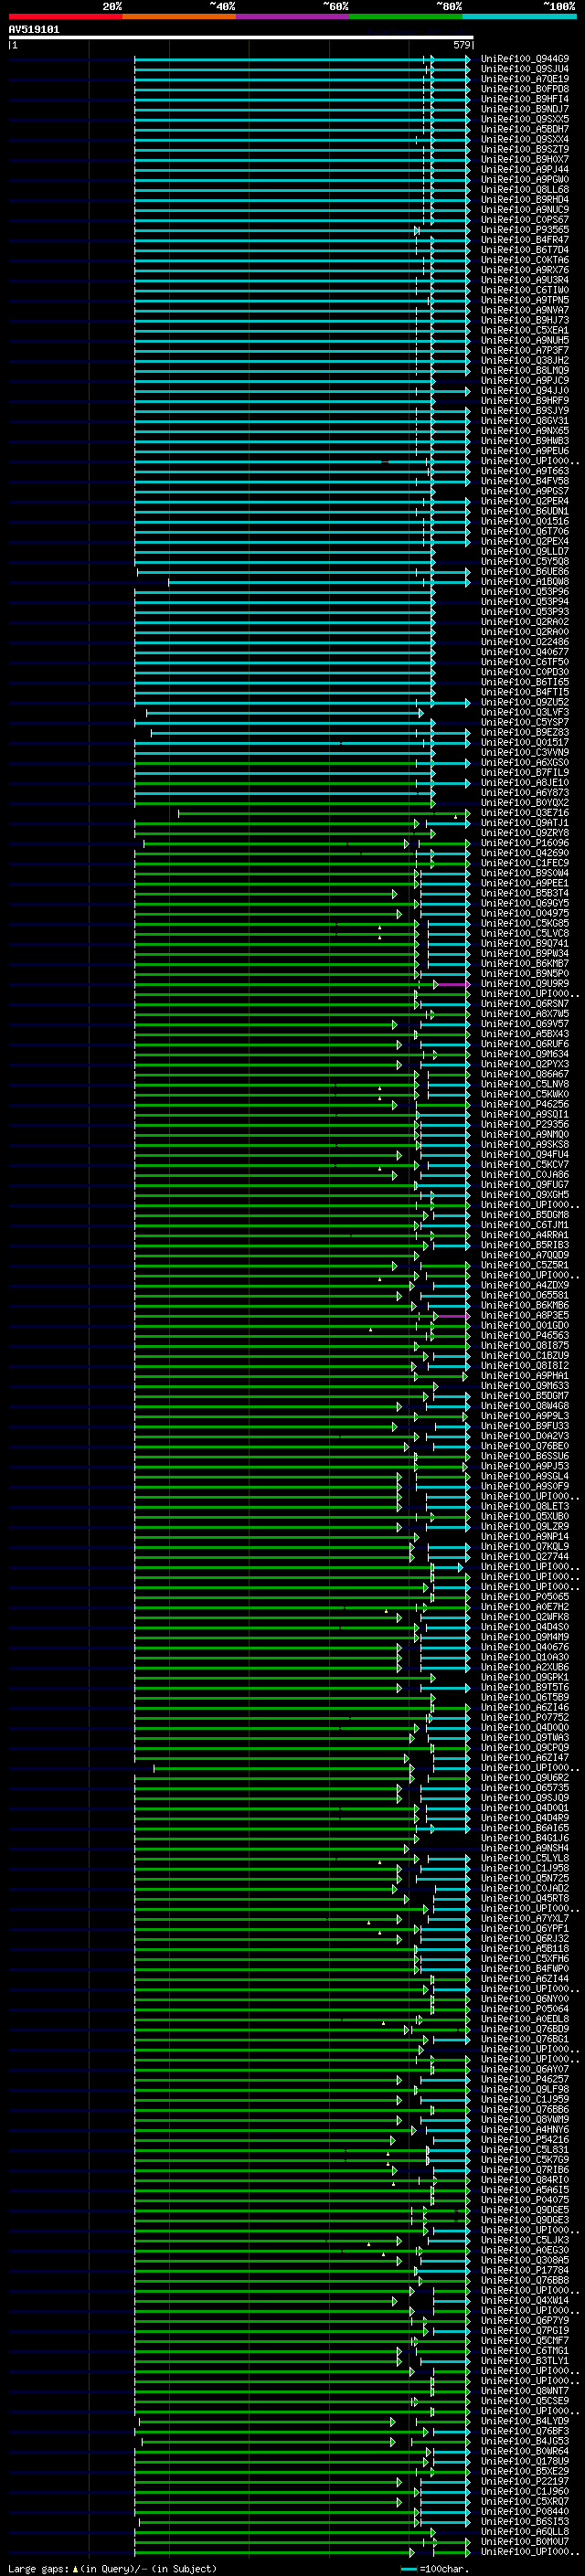Select label UniRef100_A4RRA1
This screenshot has width=585, height=2576.
click(x=525, y=1235)
